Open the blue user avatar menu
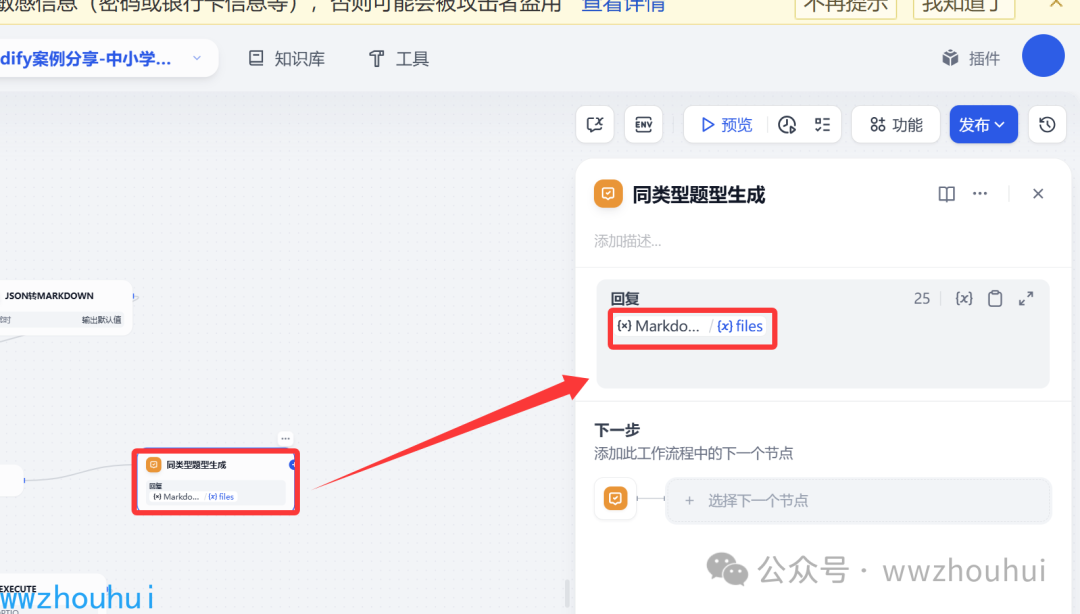Screen dimensions: 1080x614 [x=1043, y=56]
